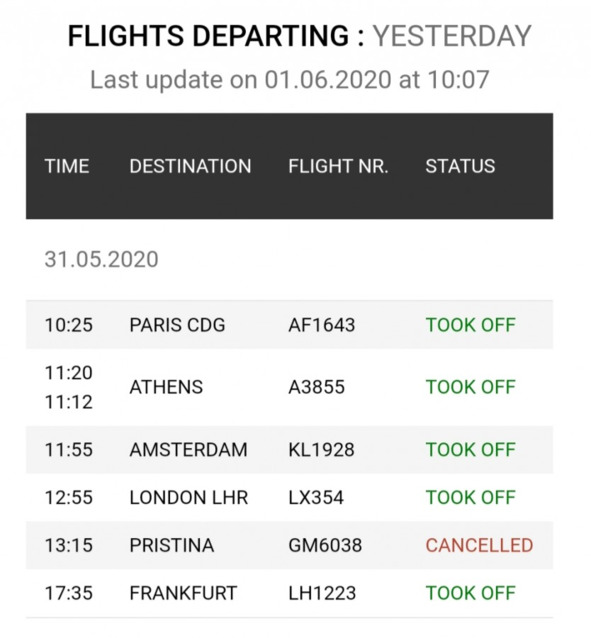Open the FRANKFURT destination entry
This screenshot has height=638, width=591.
click(183, 593)
